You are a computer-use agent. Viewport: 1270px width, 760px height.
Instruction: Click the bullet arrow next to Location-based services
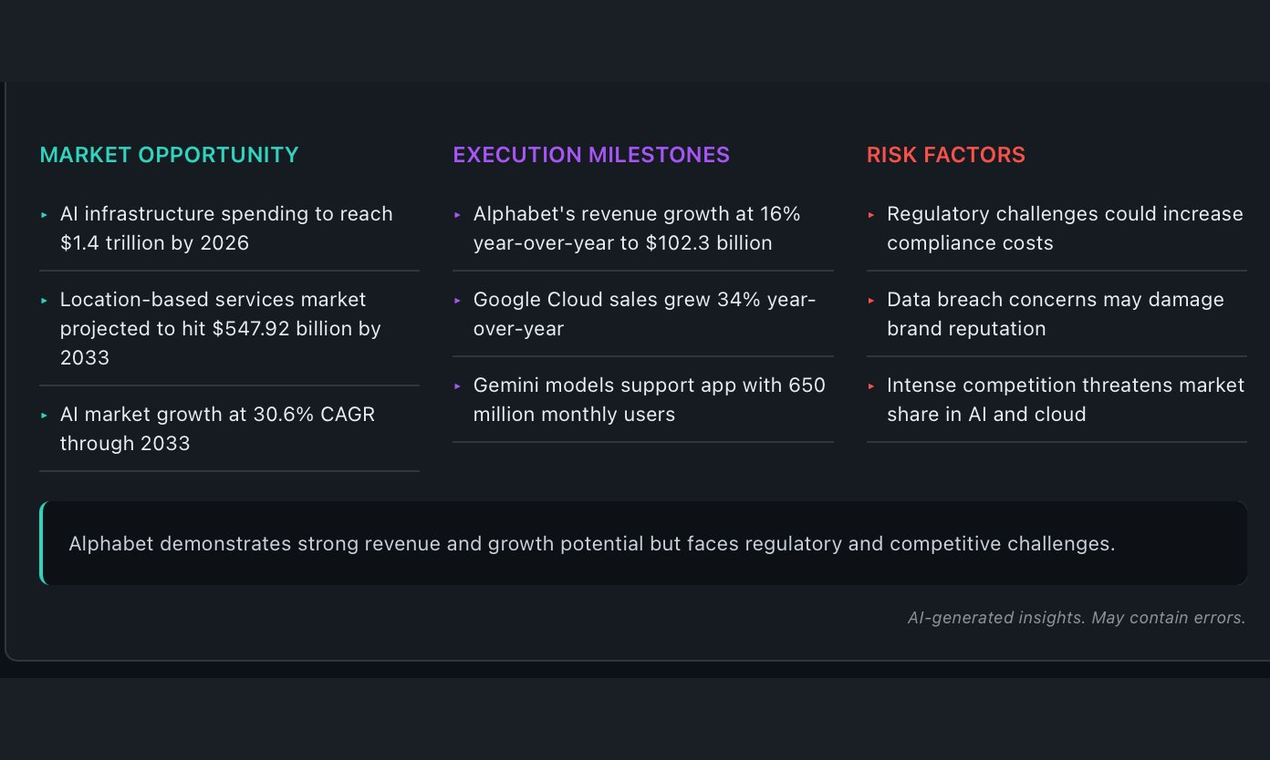(44, 300)
